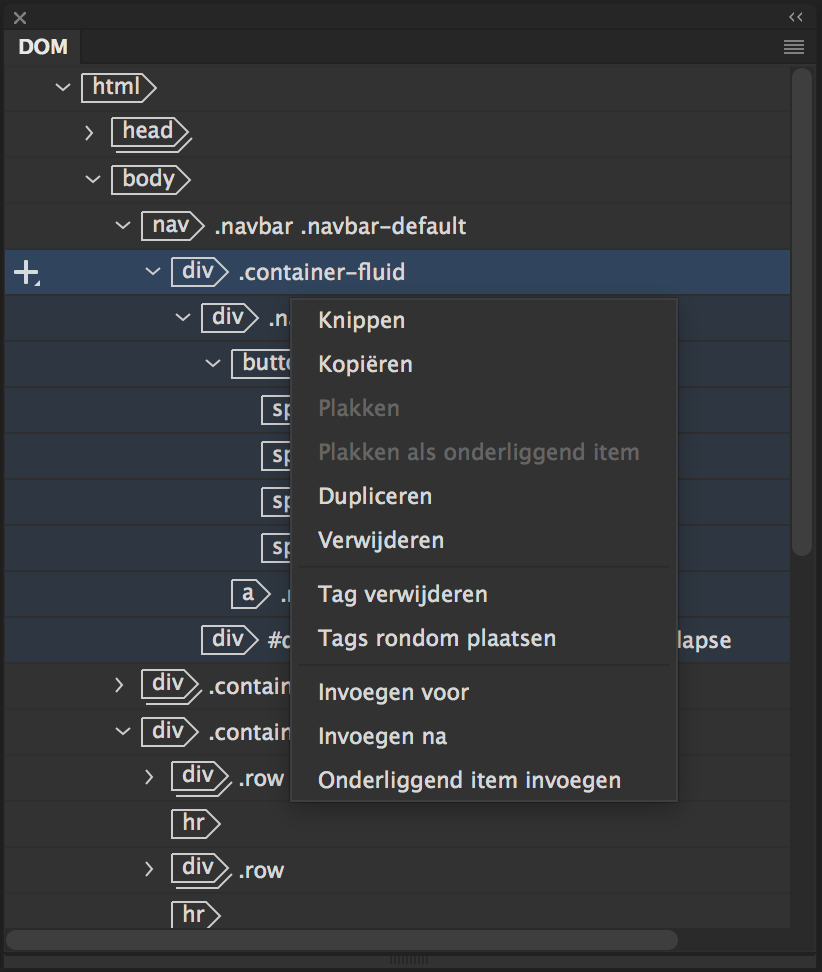The height and width of the screenshot is (972, 822).
Task: Choose Kopiëren from context menu
Action: pyautogui.click(x=365, y=364)
